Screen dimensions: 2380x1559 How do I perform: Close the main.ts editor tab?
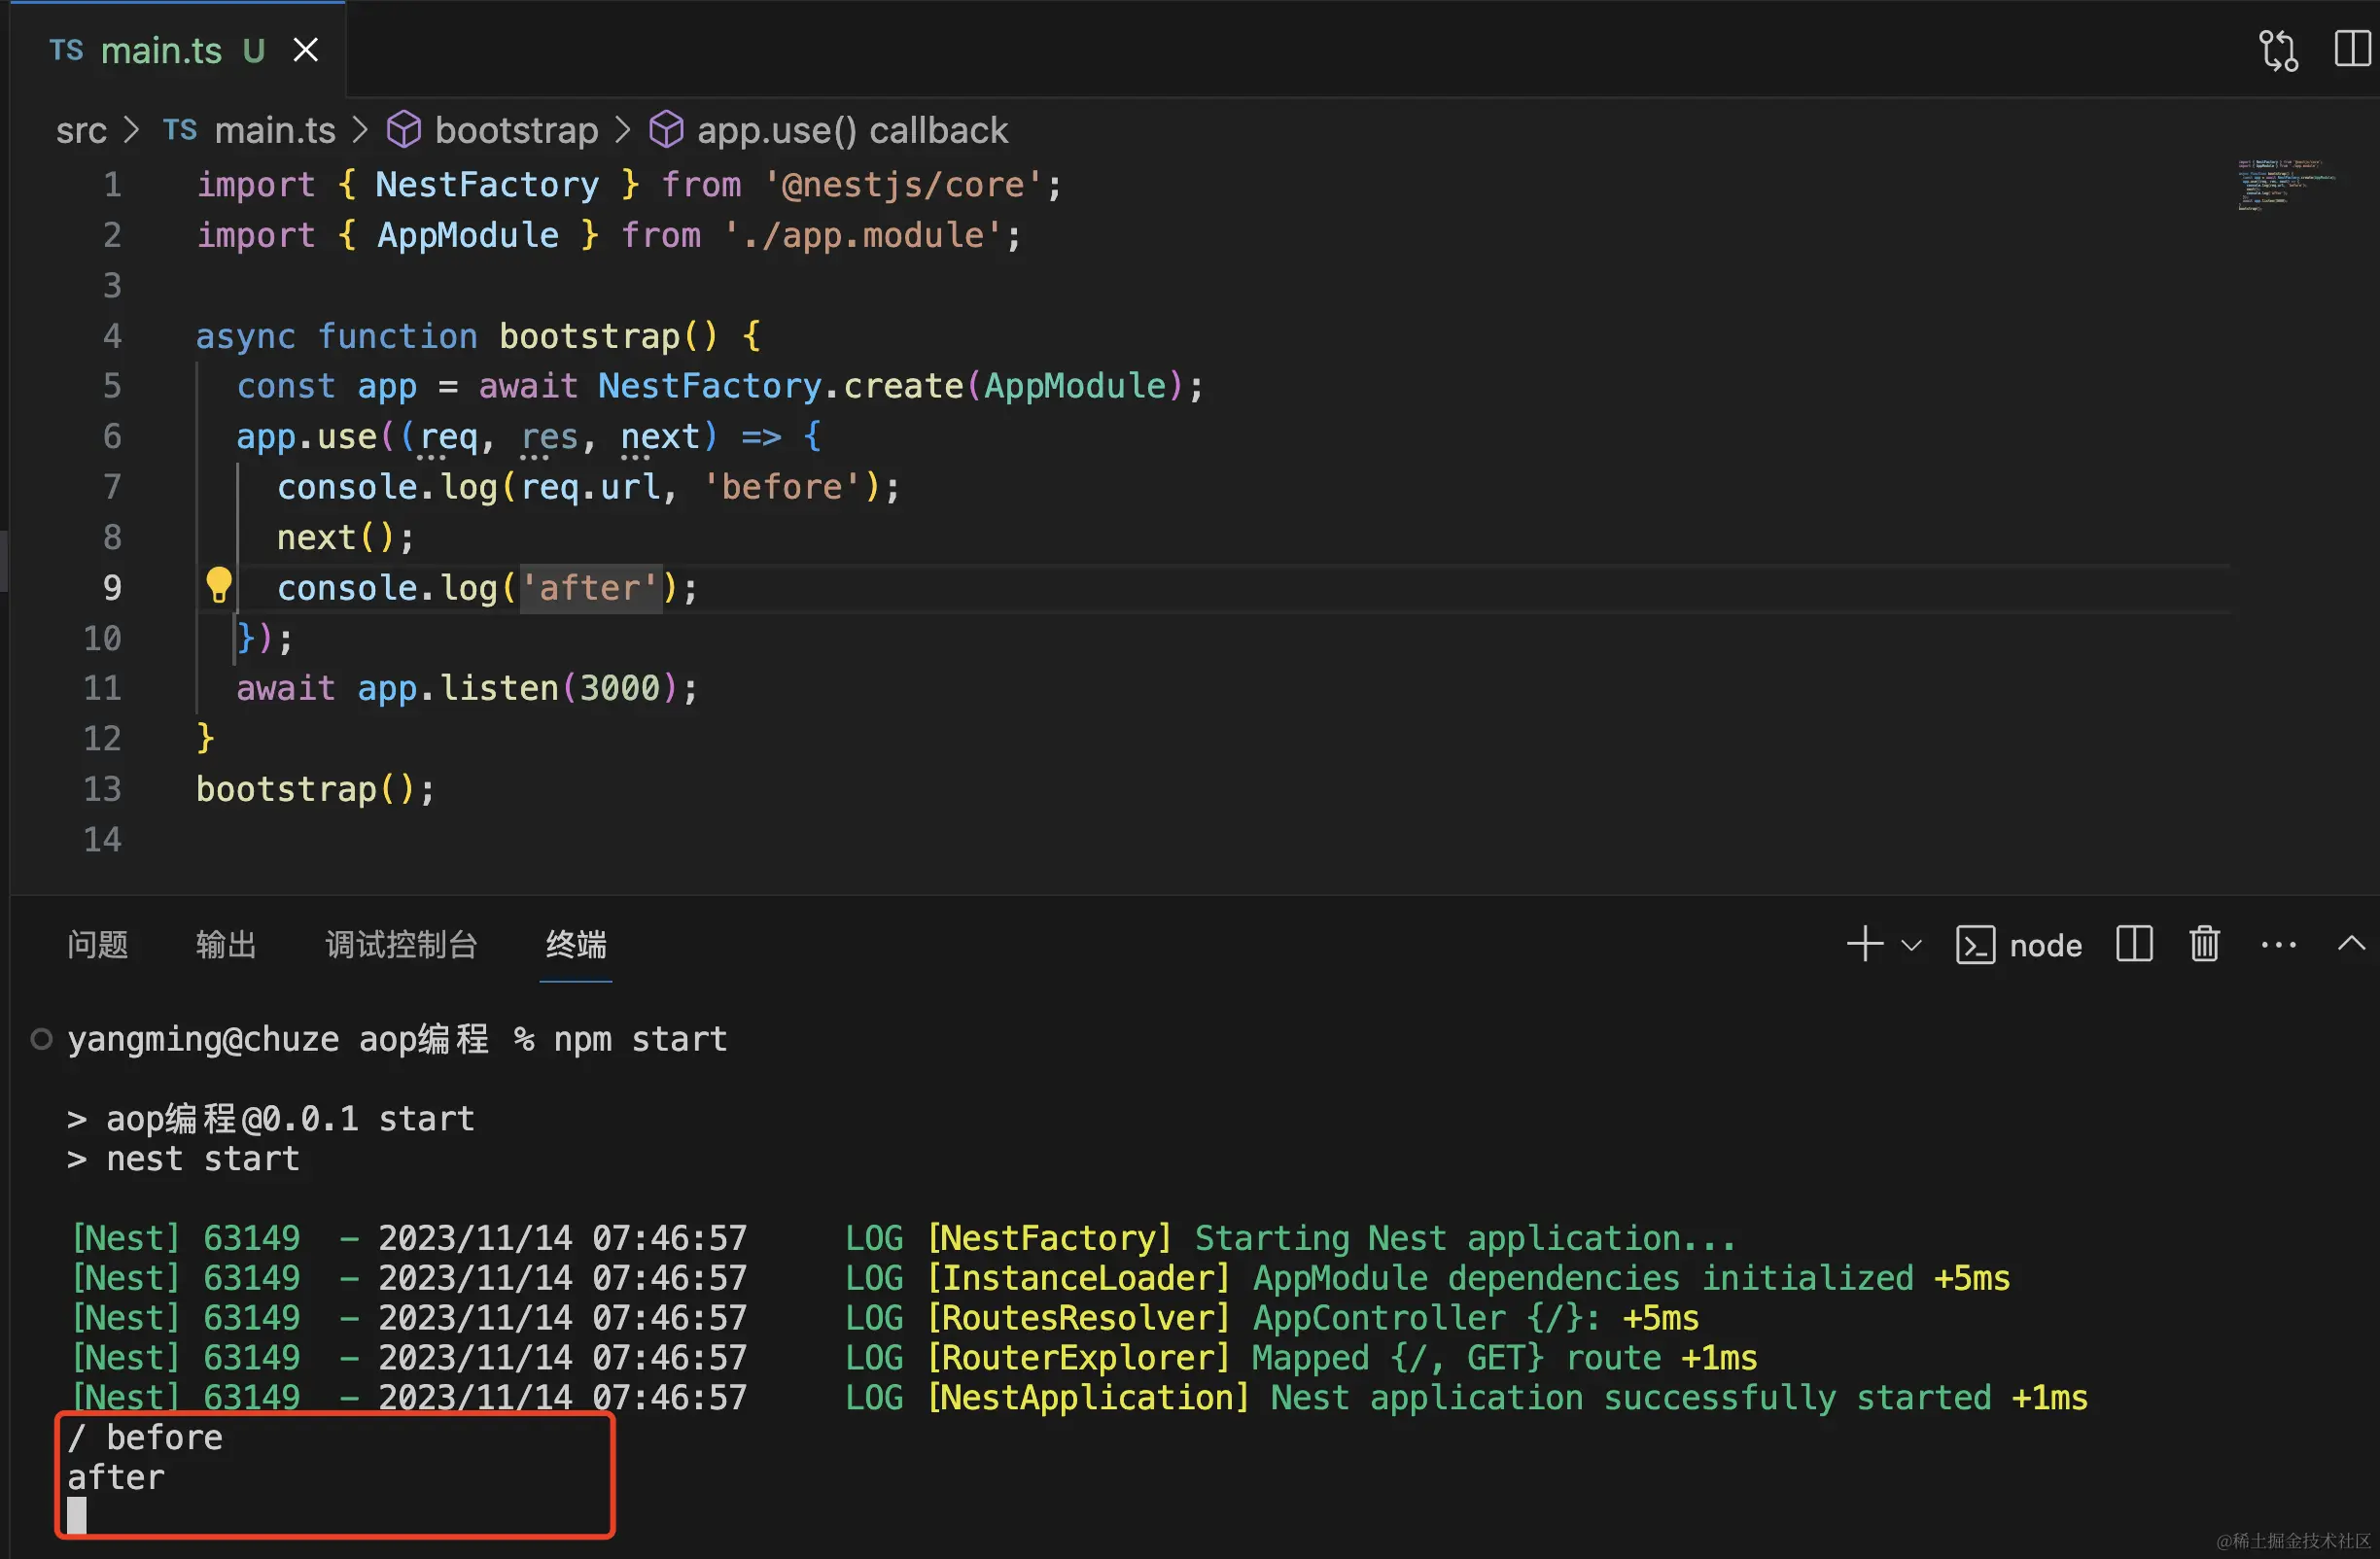[x=305, y=50]
